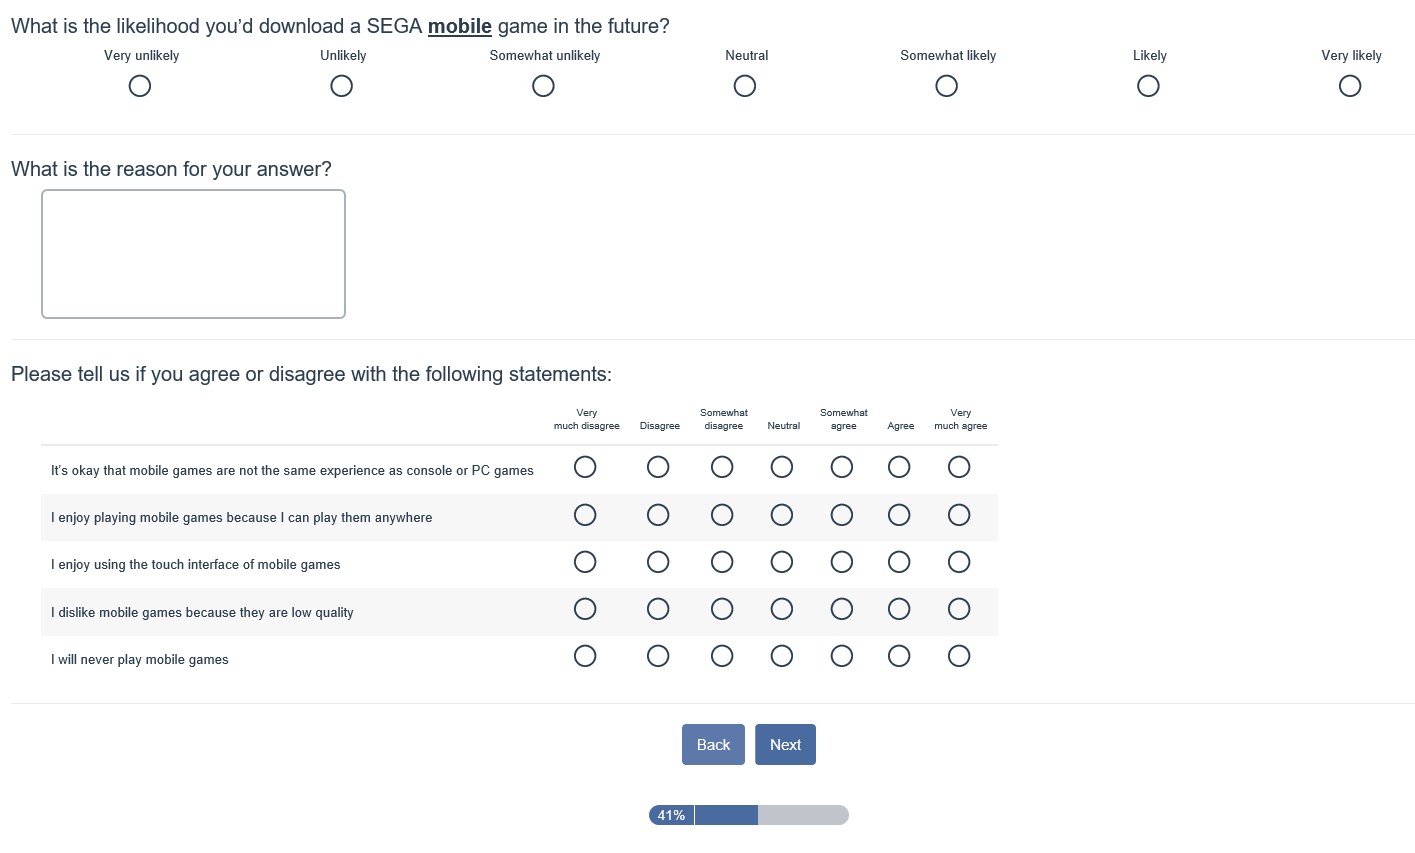Choose 'Somewhat agree' for touch interface statement
This screenshot has height=853, width=1415.
(x=842, y=562)
